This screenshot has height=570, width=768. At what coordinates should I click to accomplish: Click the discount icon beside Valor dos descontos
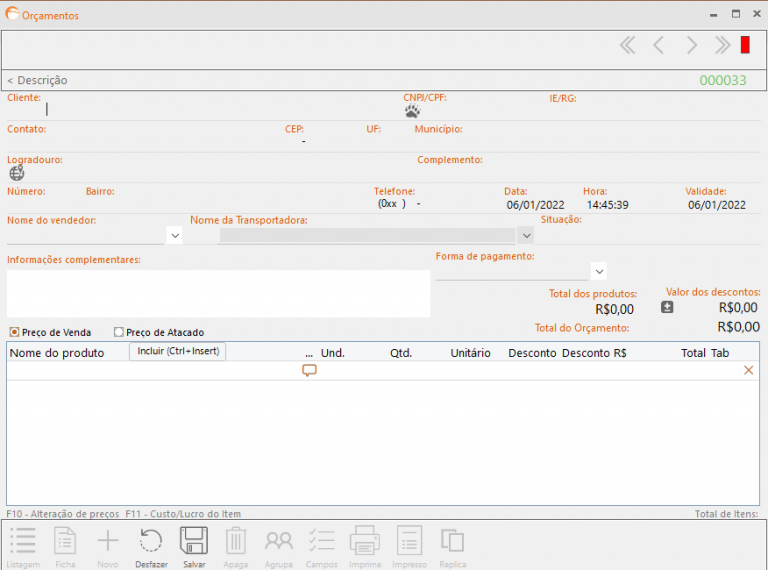(667, 308)
